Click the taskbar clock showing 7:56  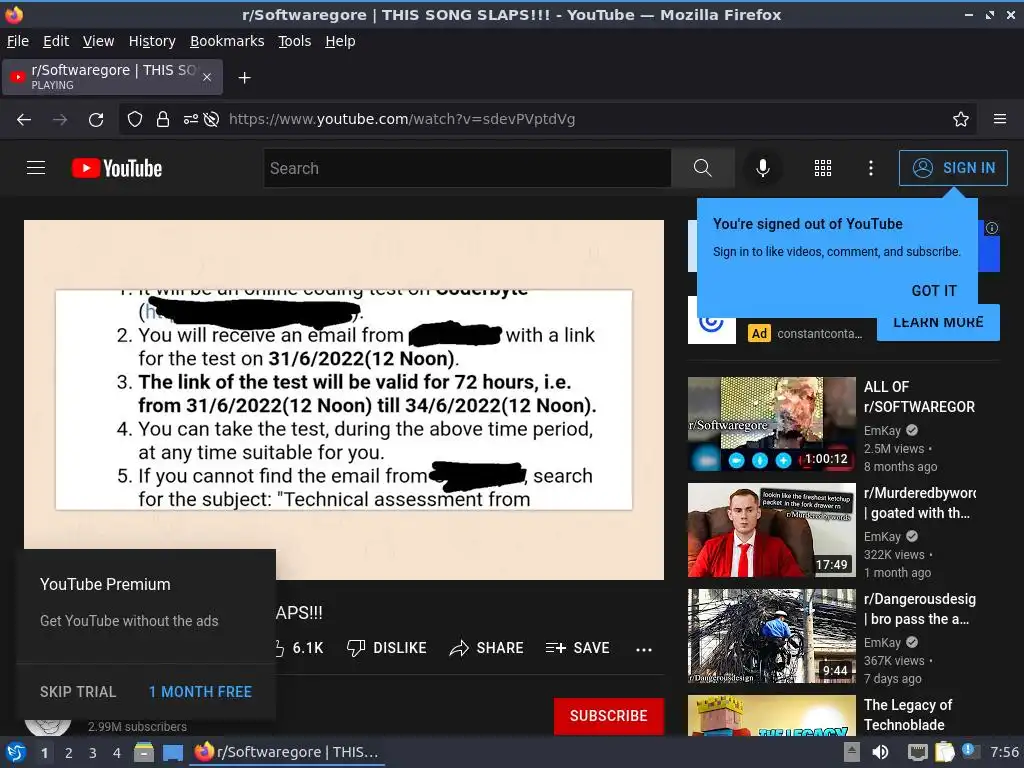coord(1004,752)
